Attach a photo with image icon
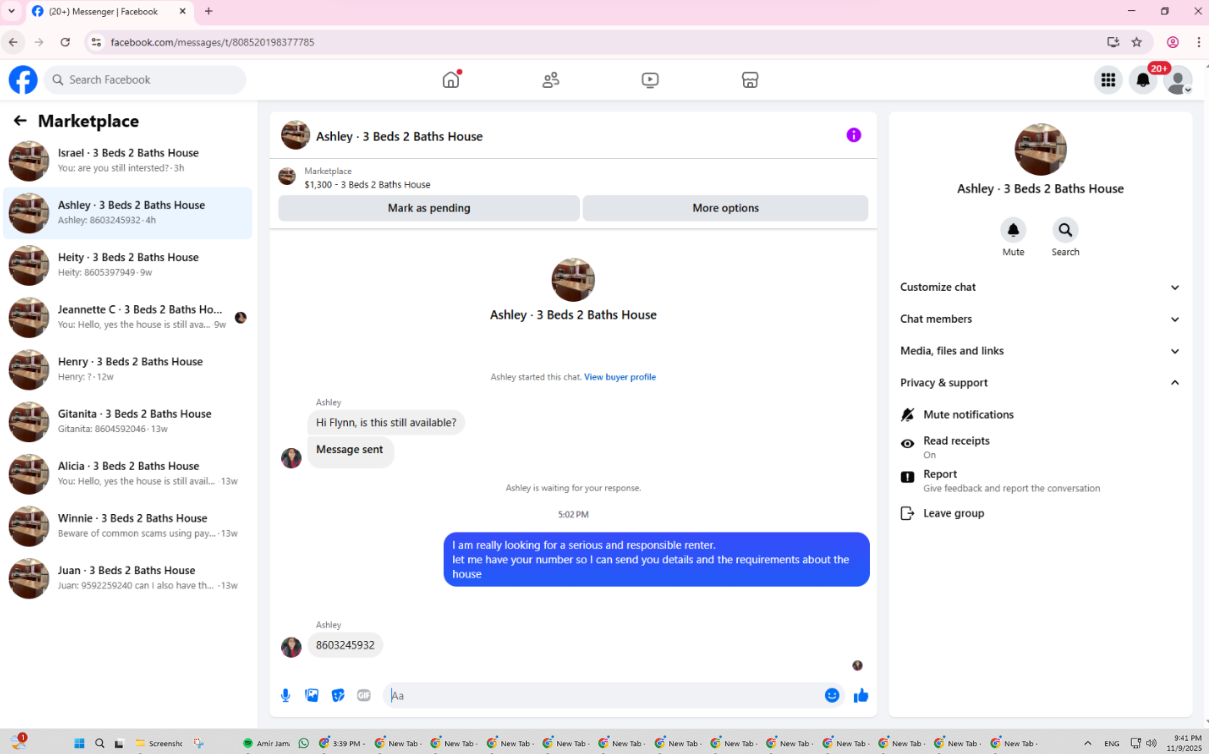Viewport: 1209px width, 754px height. (312, 695)
